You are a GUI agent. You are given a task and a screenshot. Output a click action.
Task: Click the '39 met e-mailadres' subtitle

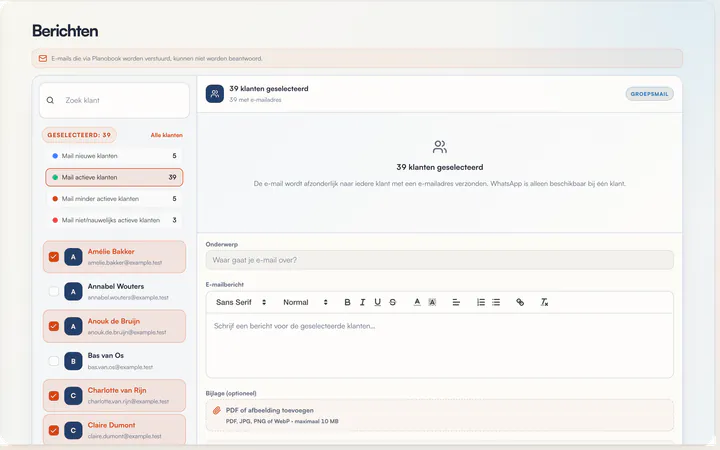coord(255,100)
